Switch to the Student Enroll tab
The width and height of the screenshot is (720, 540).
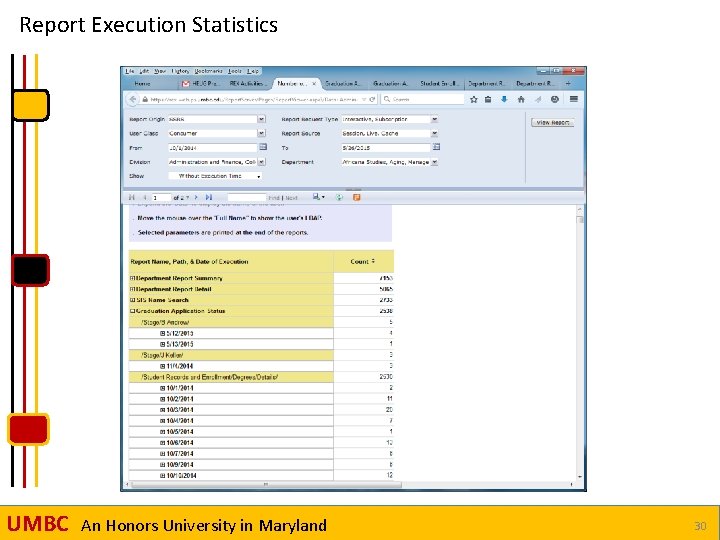click(x=439, y=84)
